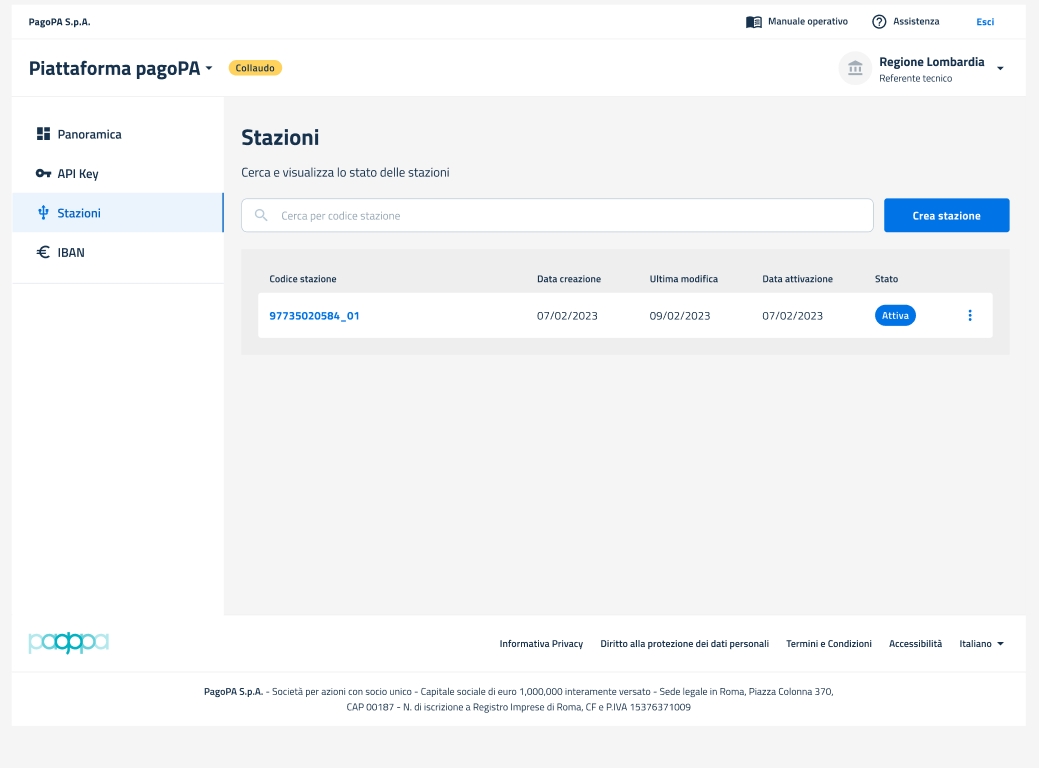This screenshot has height=768, width=1039.
Task: Open station 97735020584_01 link
Action: click(x=314, y=316)
